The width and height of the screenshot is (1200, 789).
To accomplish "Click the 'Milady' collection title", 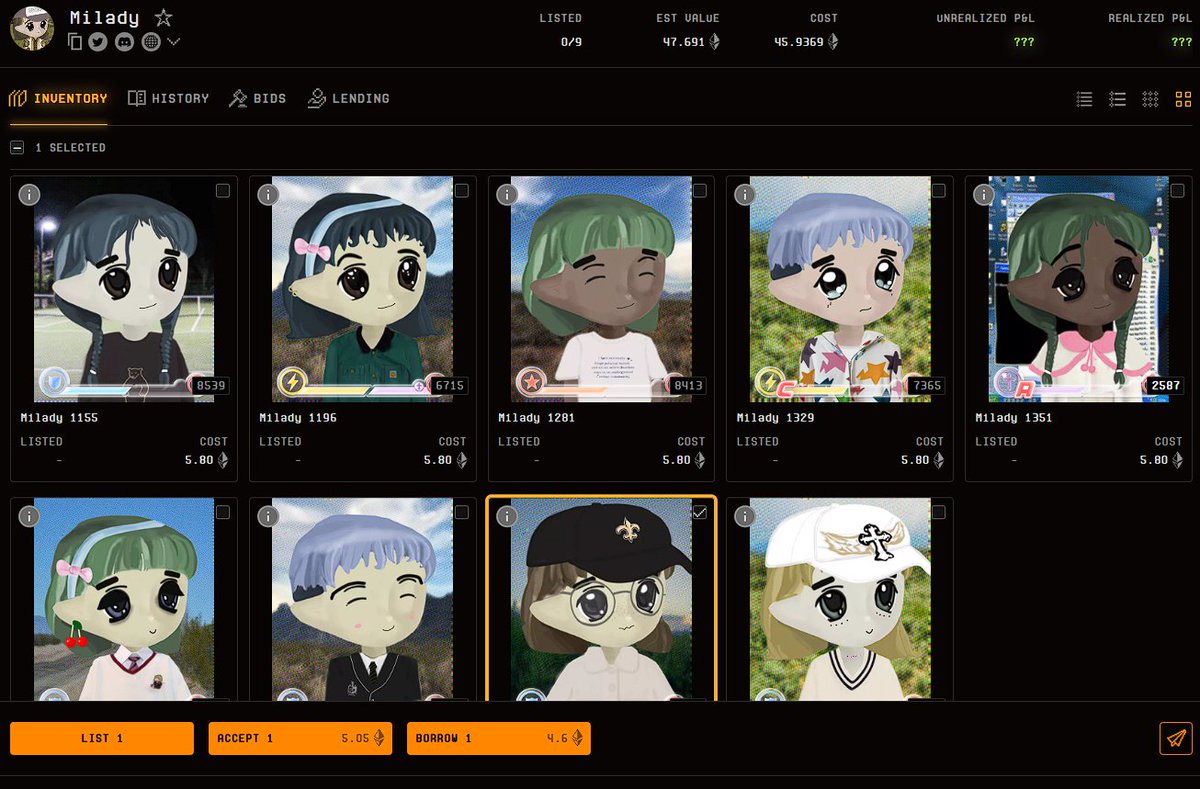I will pyautogui.click(x=104, y=18).
